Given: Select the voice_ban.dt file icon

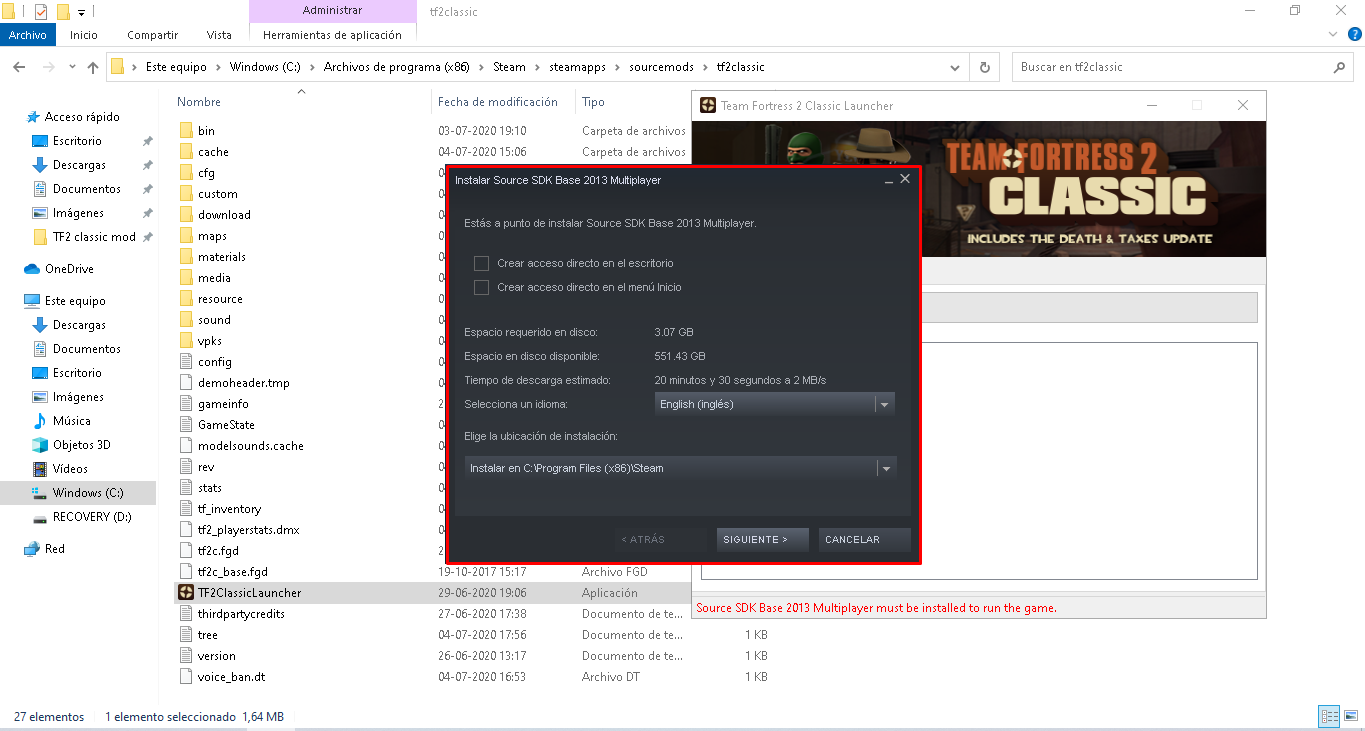Looking at the screenshot, I should (185, 677).
